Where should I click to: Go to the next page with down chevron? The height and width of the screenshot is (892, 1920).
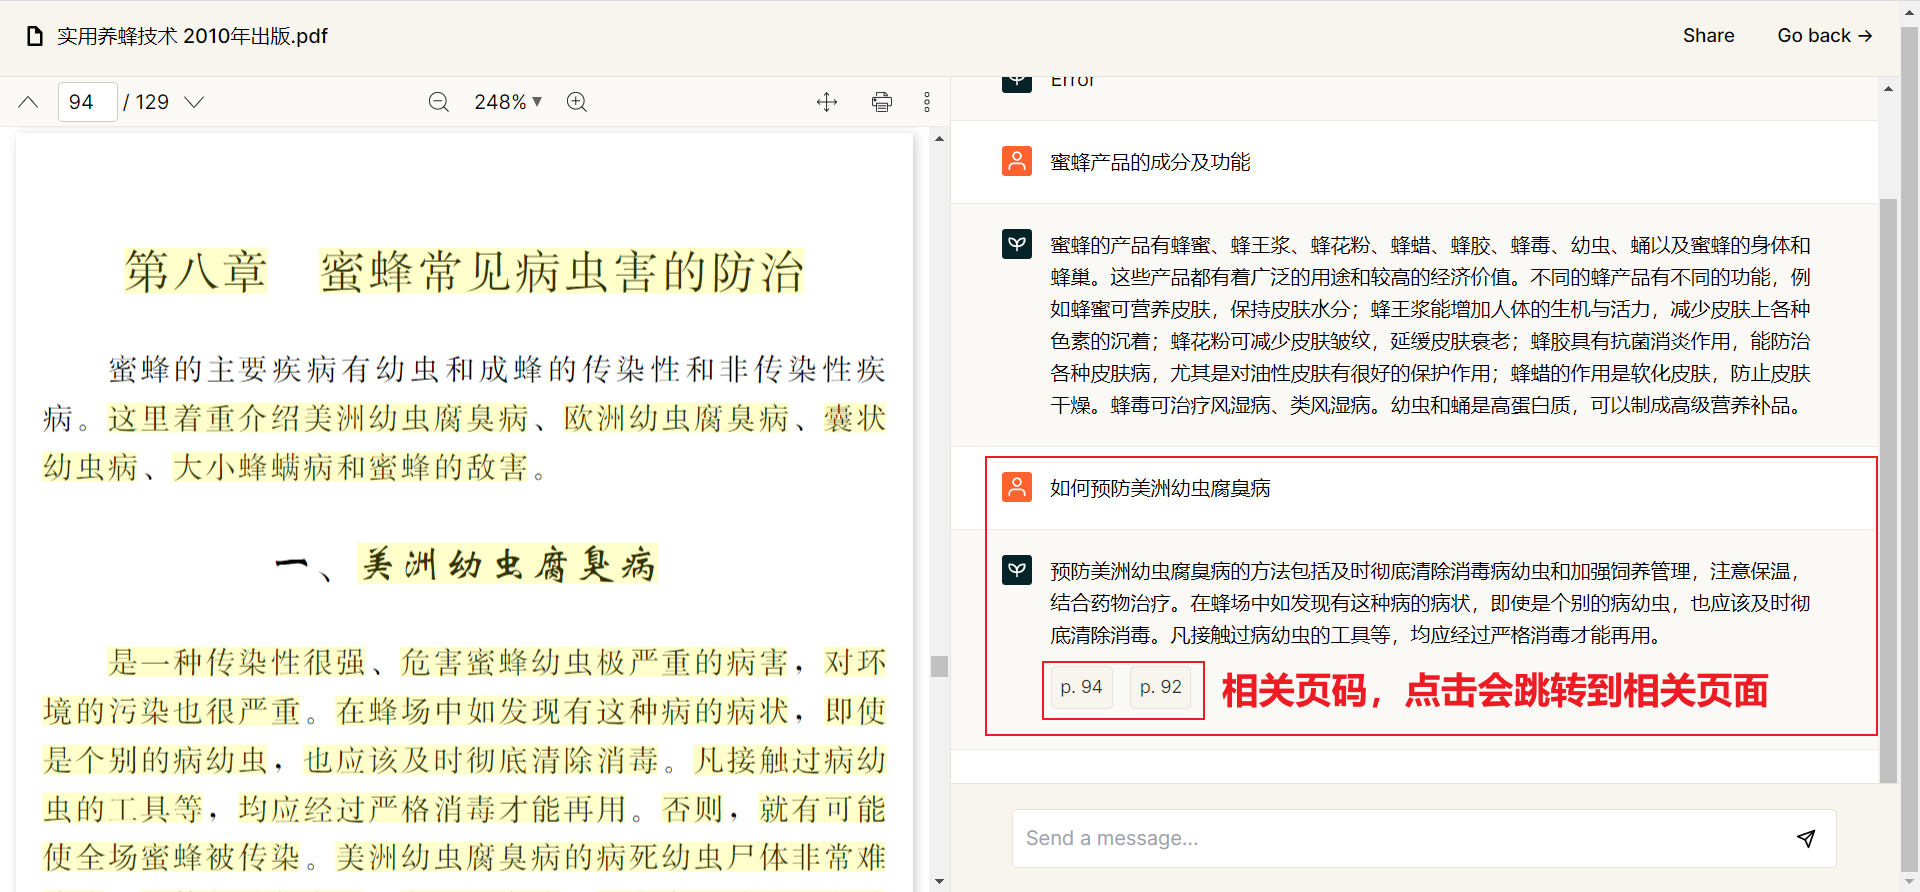(194, 102)
